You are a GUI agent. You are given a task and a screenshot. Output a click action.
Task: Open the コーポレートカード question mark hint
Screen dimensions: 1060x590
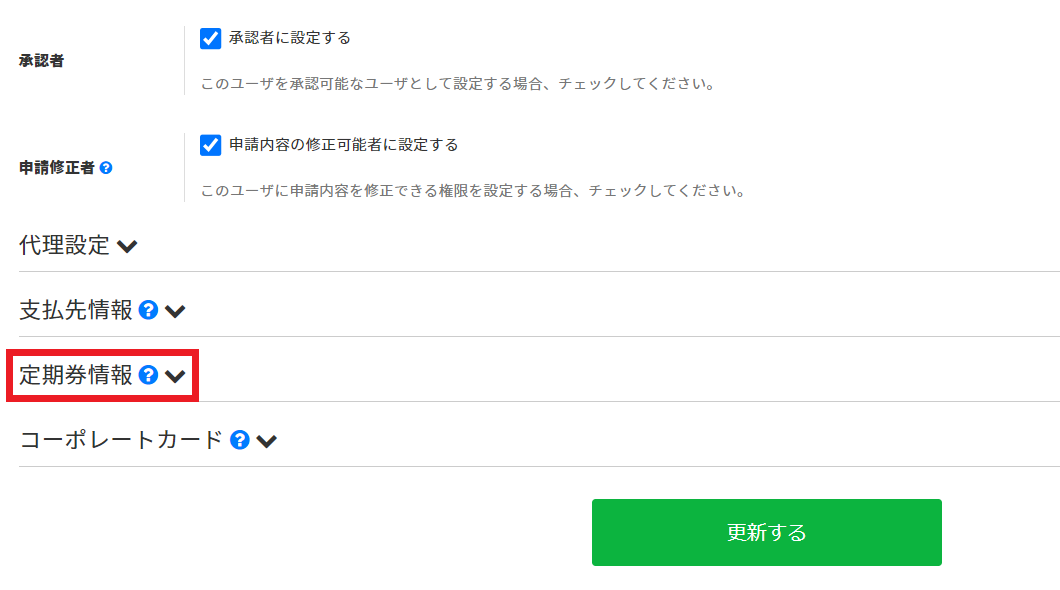238,438
